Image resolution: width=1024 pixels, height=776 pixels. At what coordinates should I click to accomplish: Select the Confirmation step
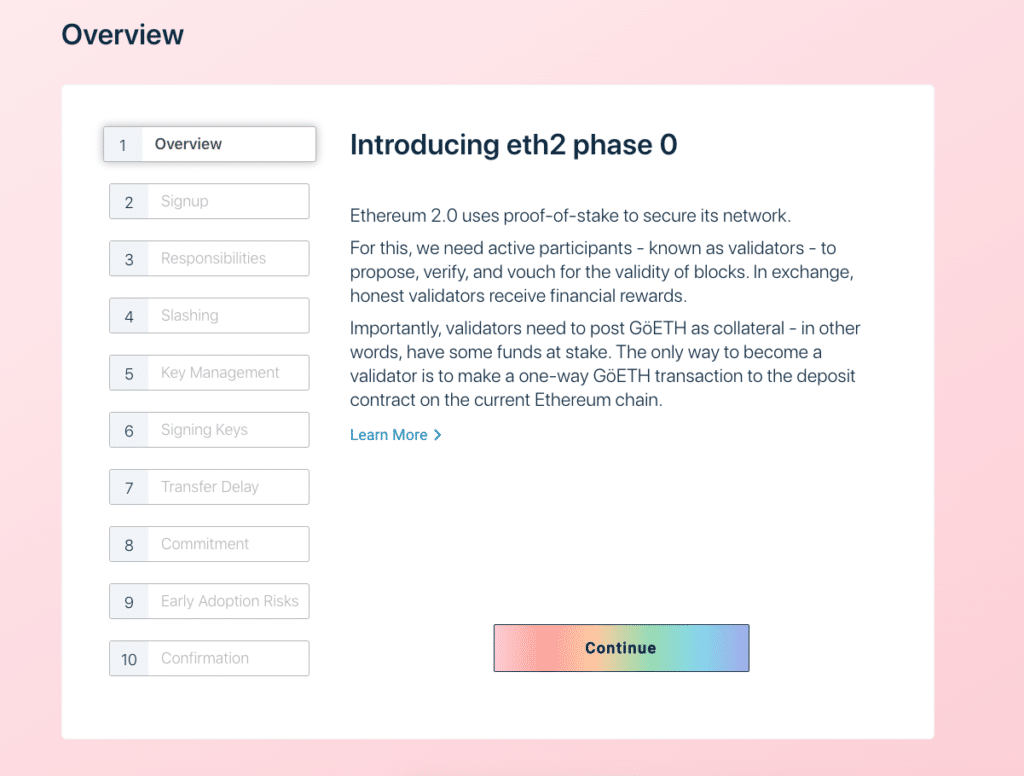pos(209,658)
